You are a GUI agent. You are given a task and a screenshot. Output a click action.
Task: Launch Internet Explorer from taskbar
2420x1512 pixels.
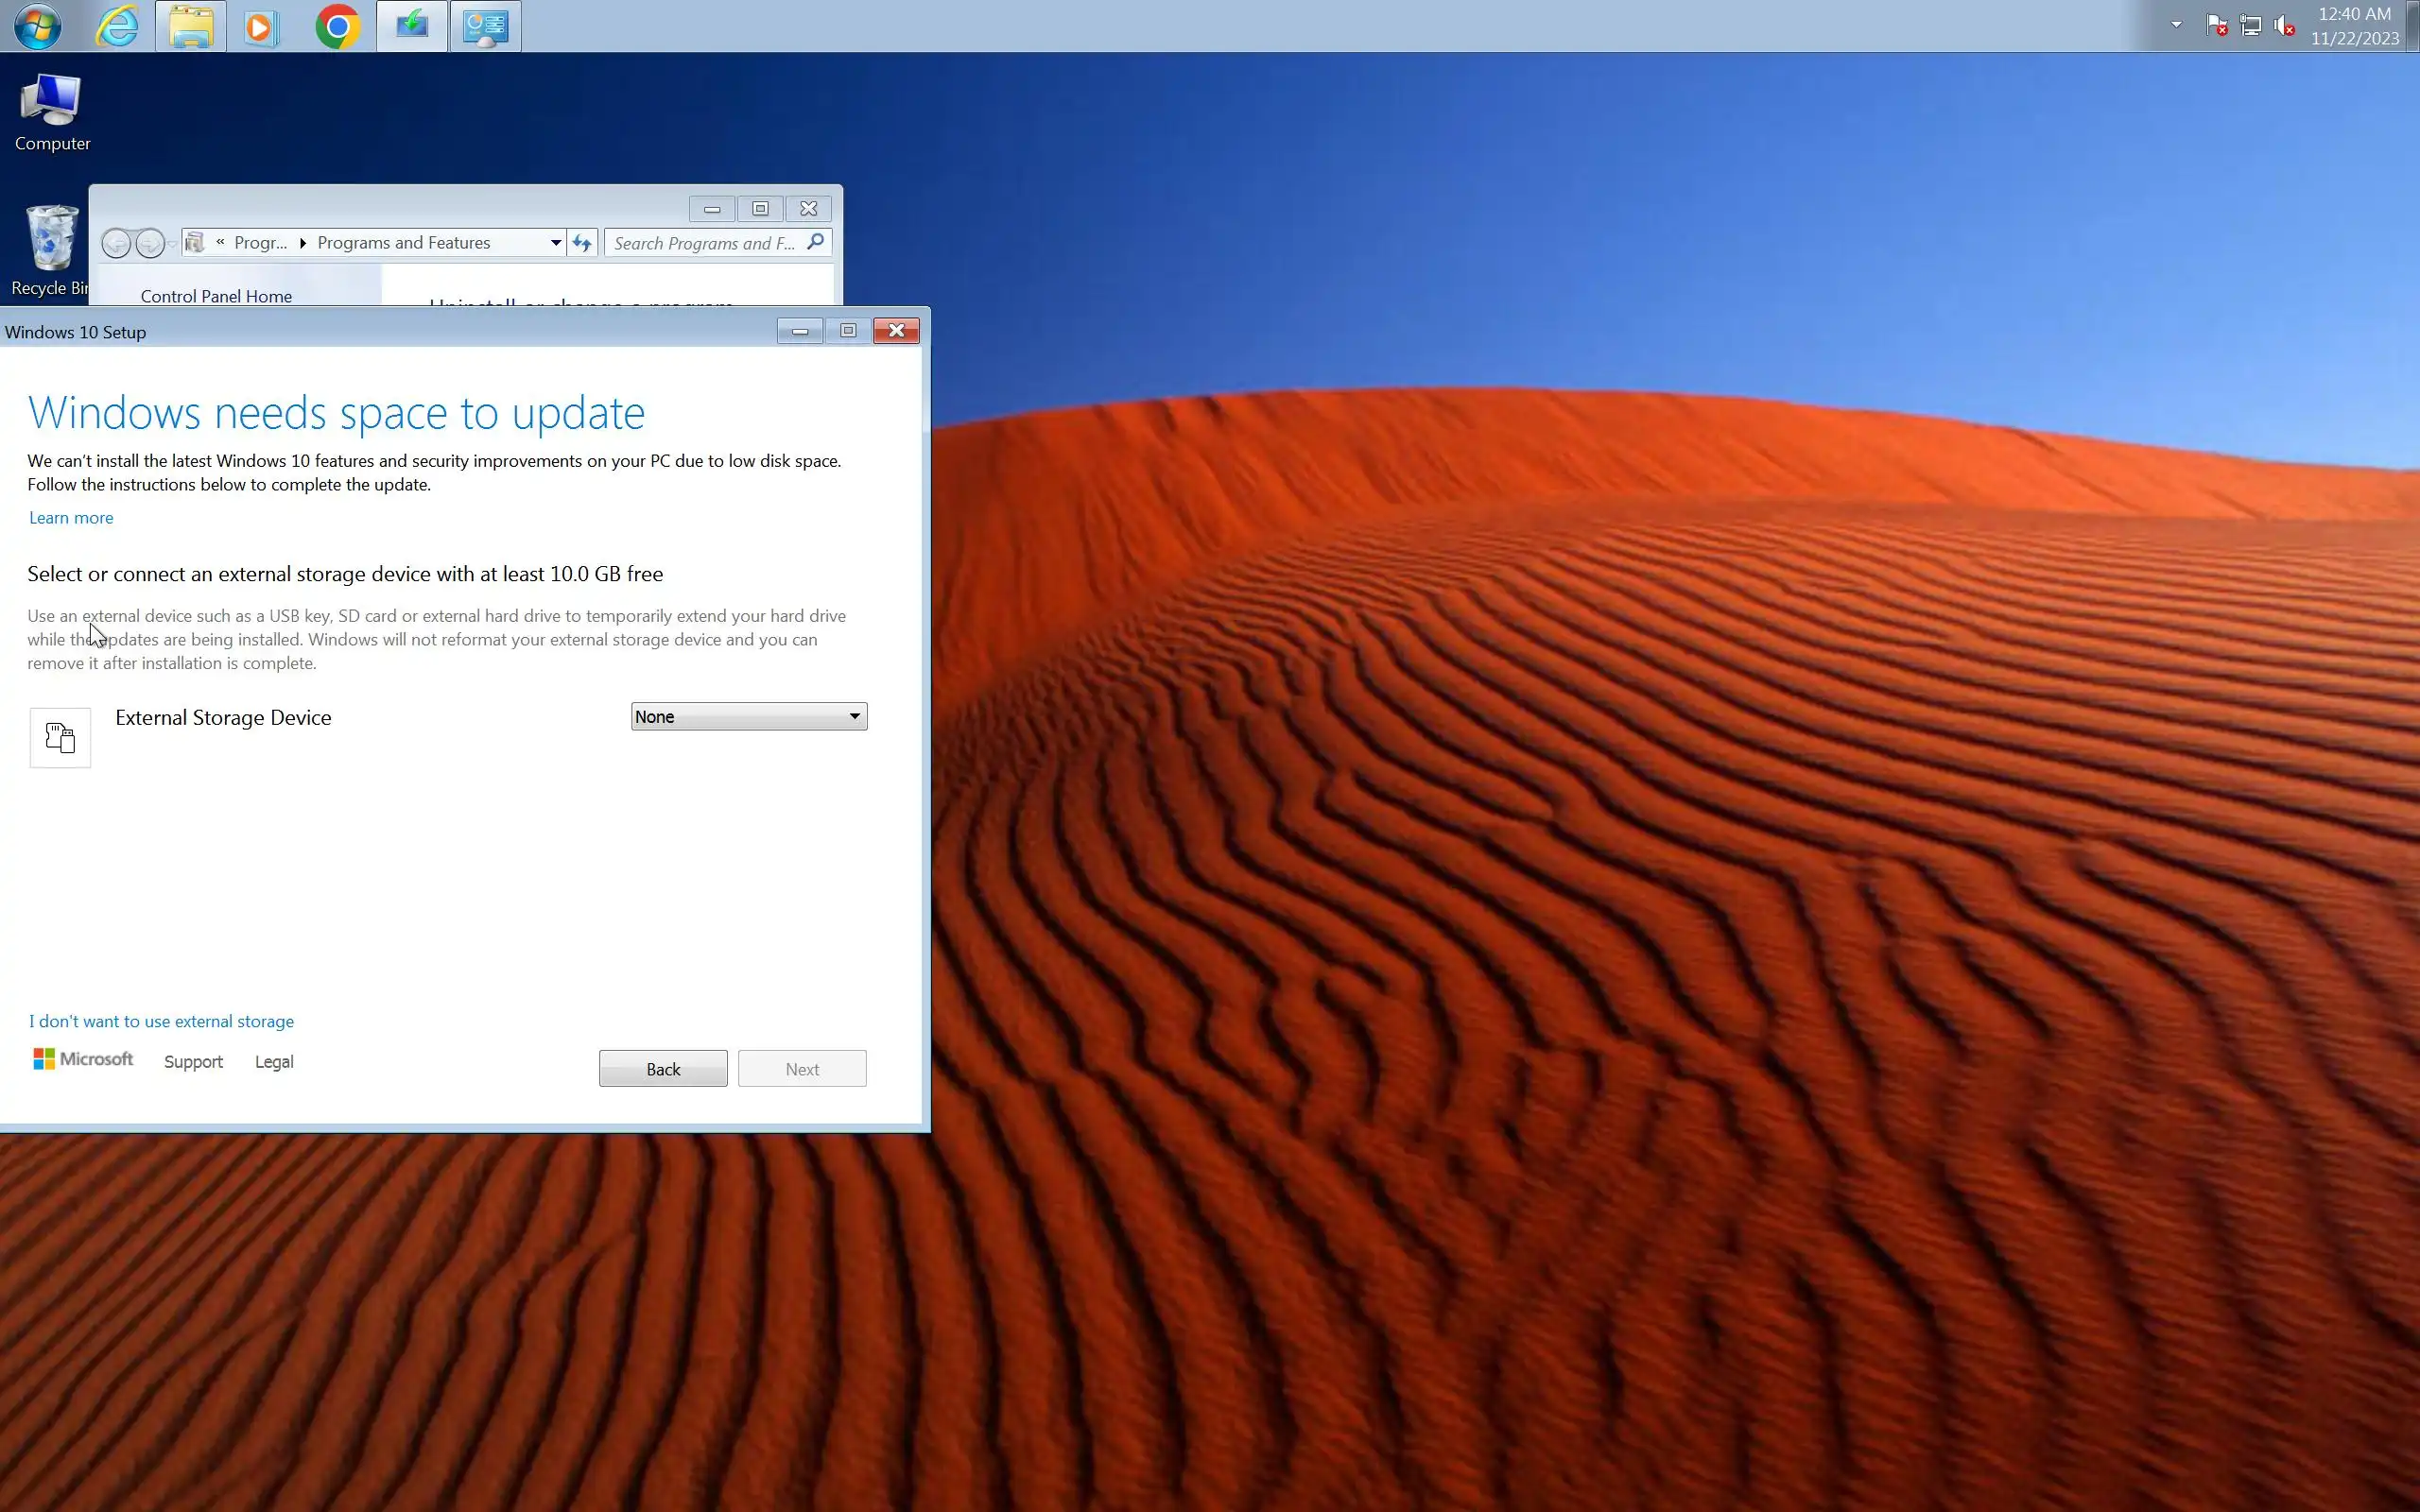click(x=117, y=26)
